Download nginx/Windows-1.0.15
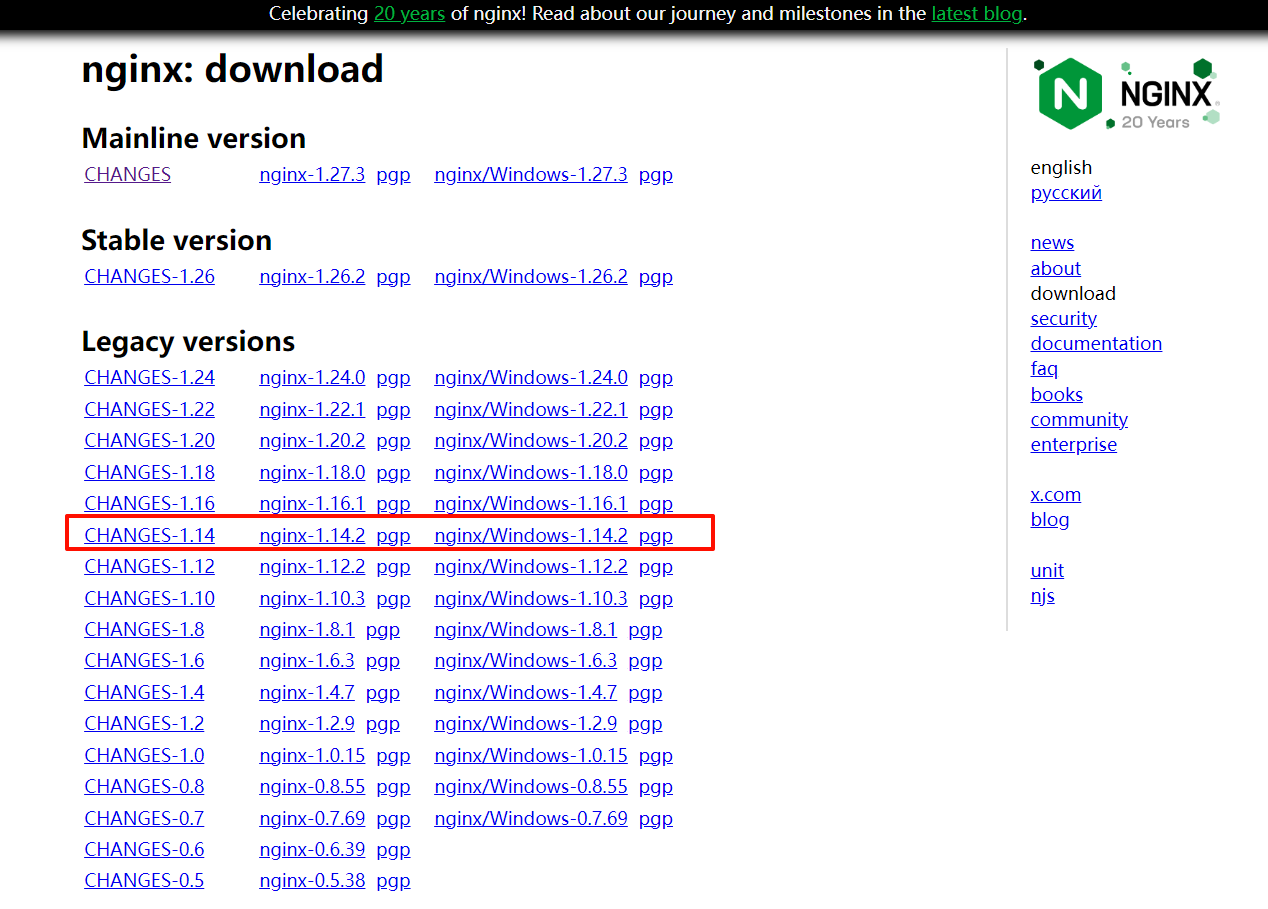Screen dimensions: 1268x909 [531, 755]
